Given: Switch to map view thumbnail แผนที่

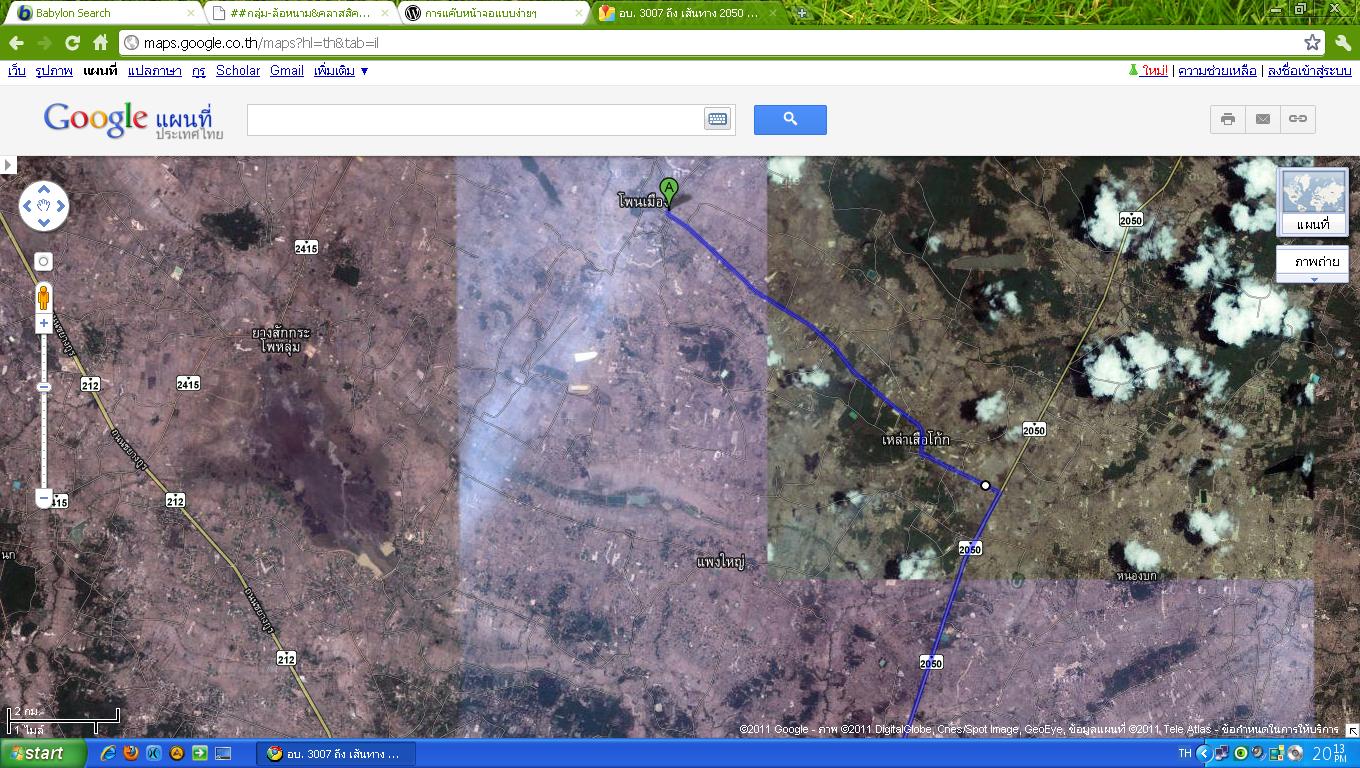Looking at the screenshot, I should click(1312, 202).
